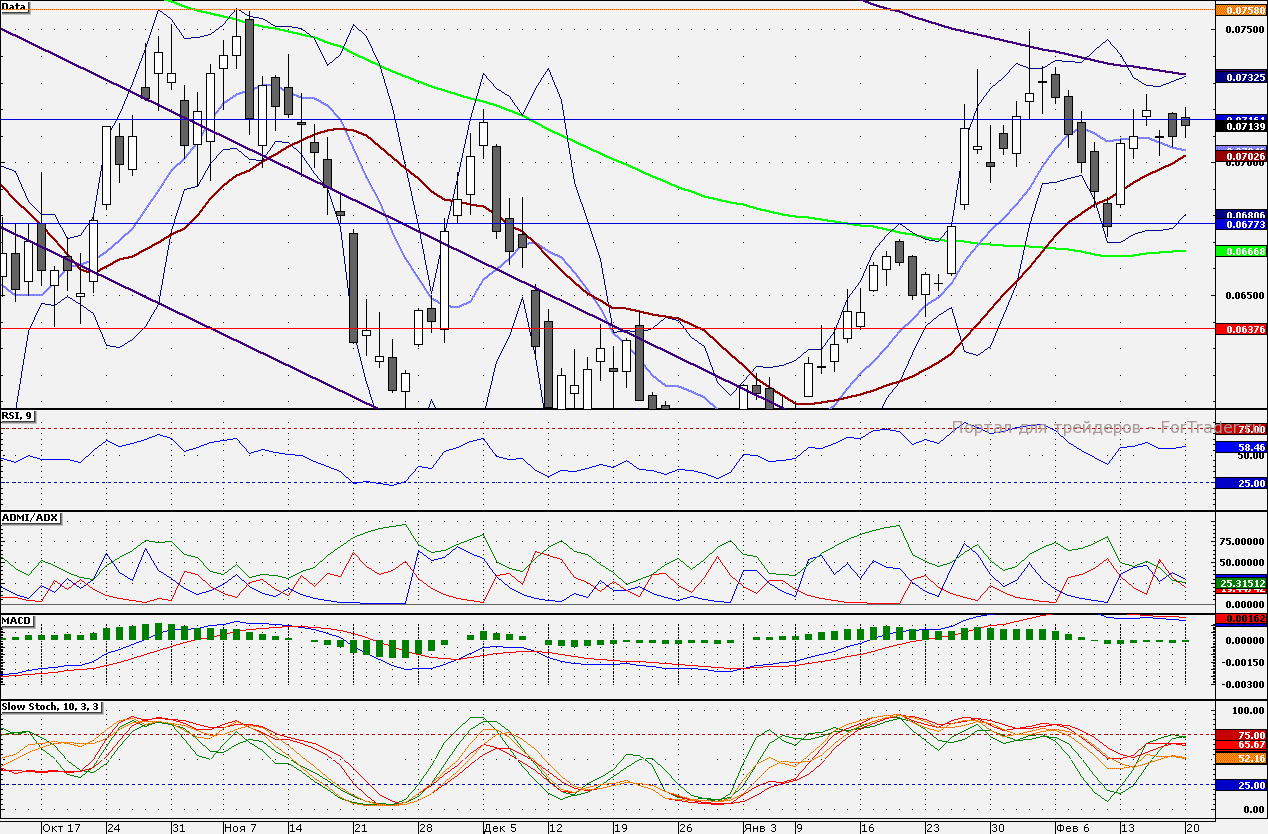Select the dark blue 0.07325 price tag
This screenshot has height=834, width=1268.
tap(1239, 77)
